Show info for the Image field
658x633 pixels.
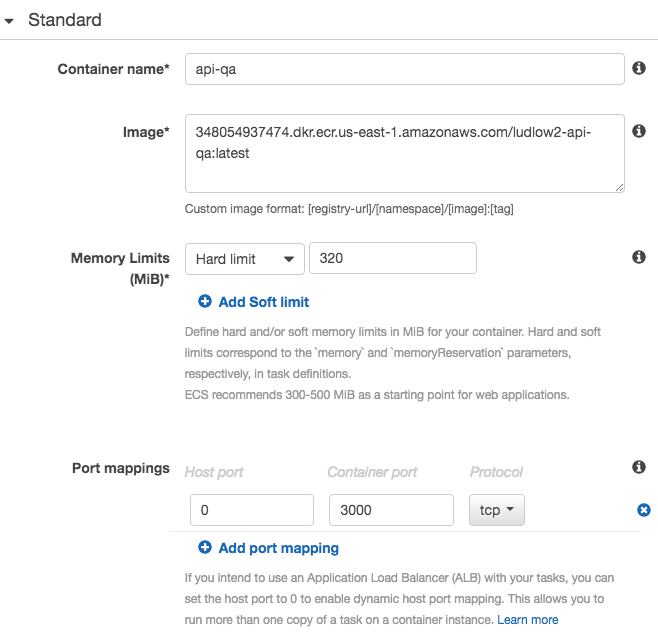639,131
